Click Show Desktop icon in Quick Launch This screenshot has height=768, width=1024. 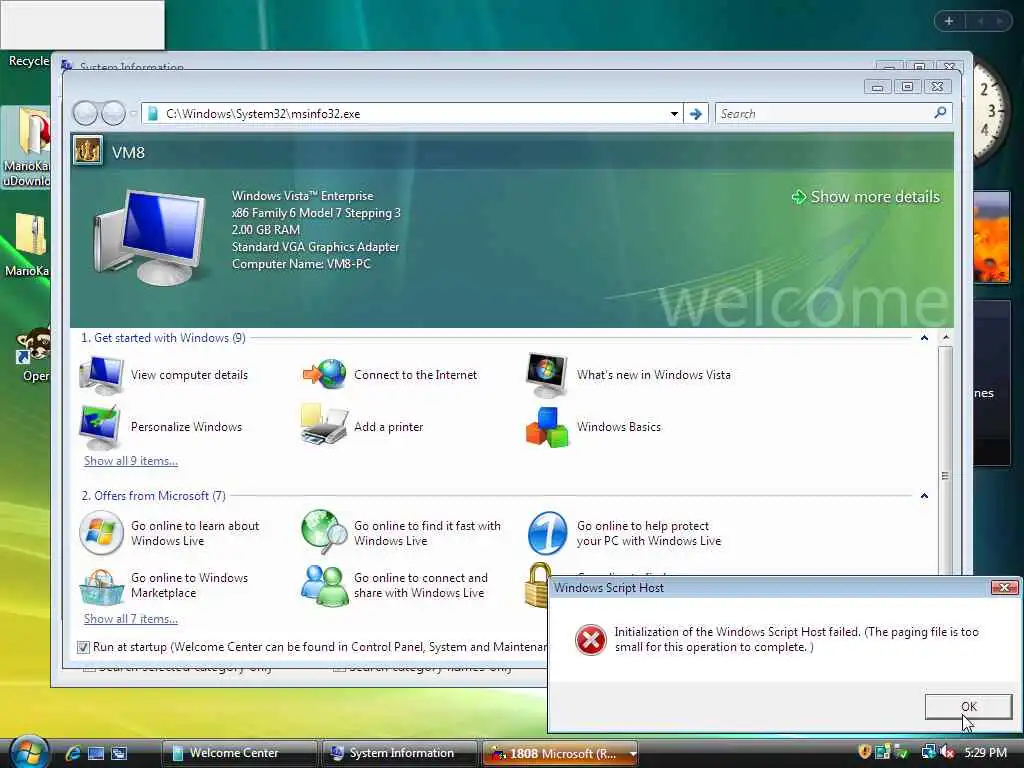pyautogui.click(x=96, y=753)
